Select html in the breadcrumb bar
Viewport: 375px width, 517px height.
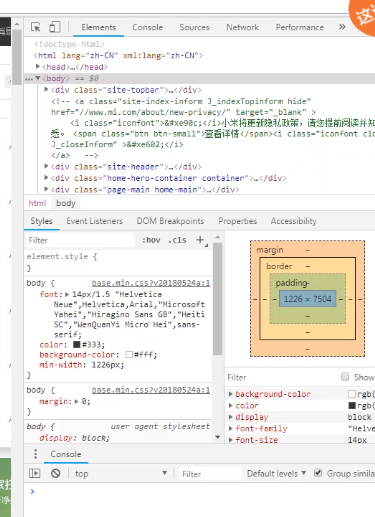click(37, 203)
